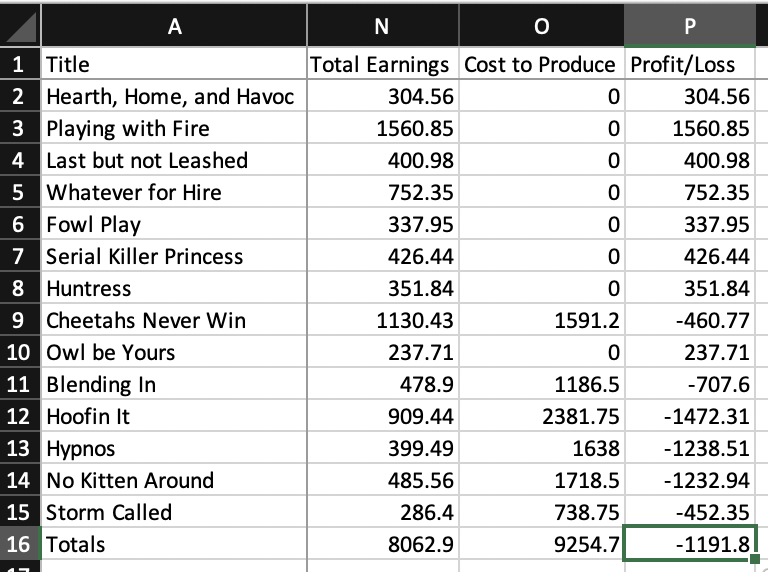Select the Playing with Fire cell
The image size is (768, 572).
pos(174,128)
